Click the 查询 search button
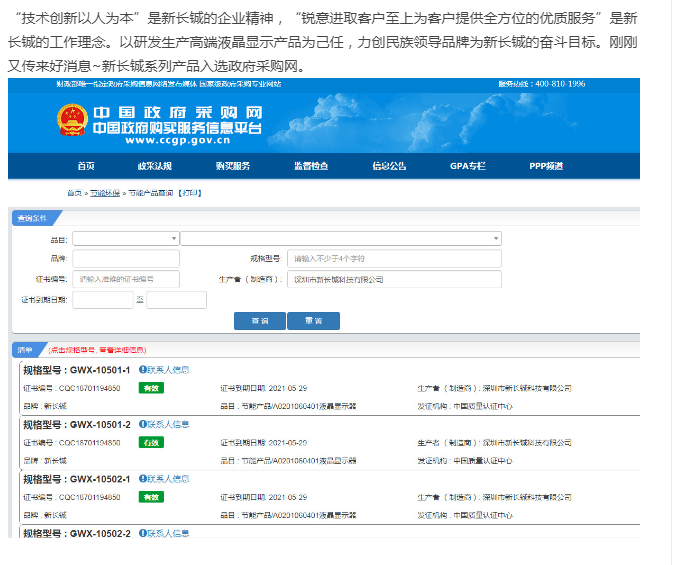673x565 pixels. 260,321
